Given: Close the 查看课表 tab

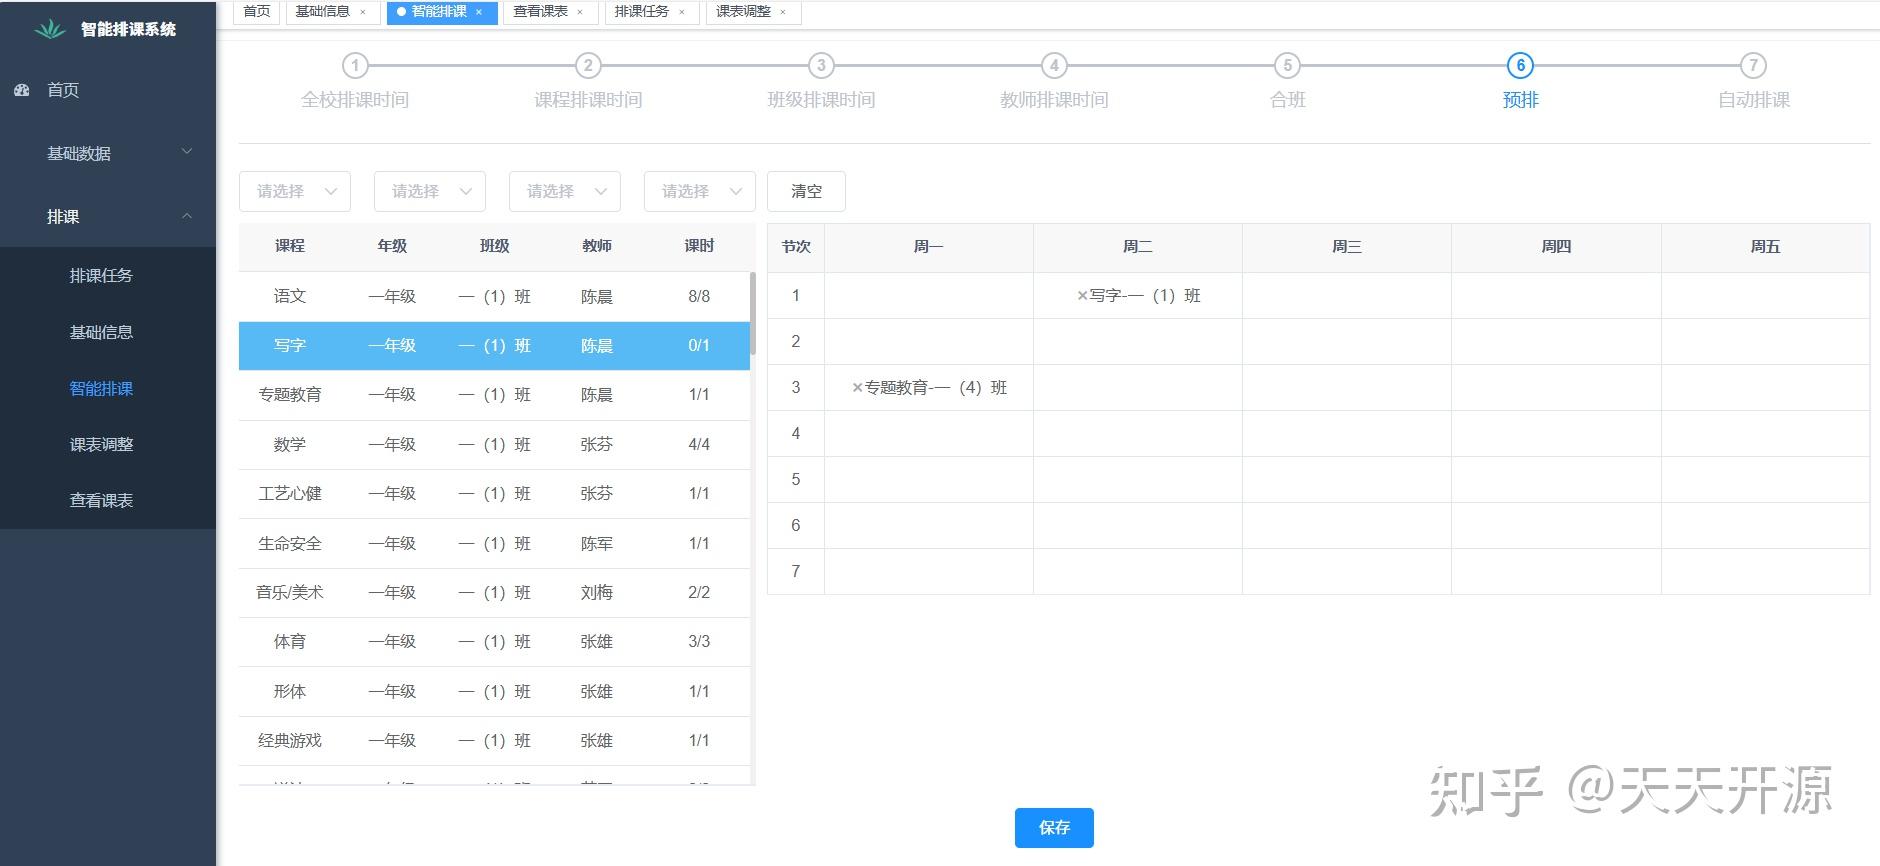Looking at the screenshot, I should point(580,12).
